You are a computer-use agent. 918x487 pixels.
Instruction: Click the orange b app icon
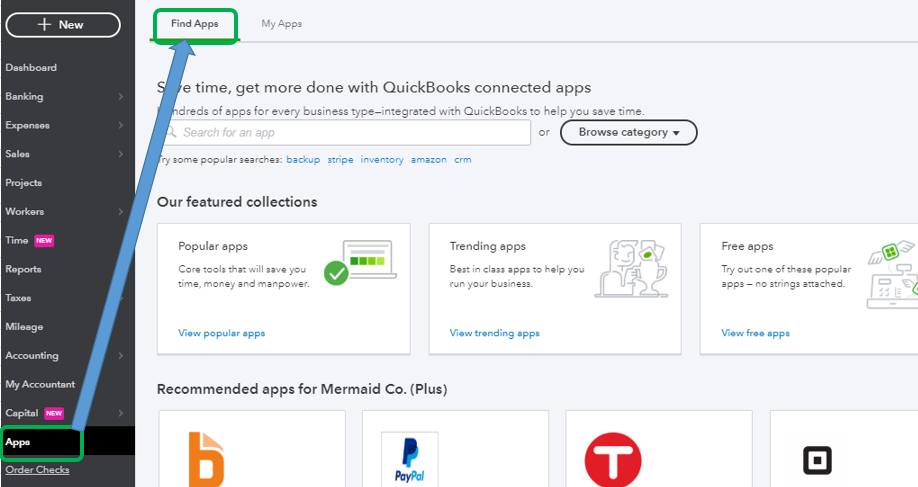(x=207, y=460)
